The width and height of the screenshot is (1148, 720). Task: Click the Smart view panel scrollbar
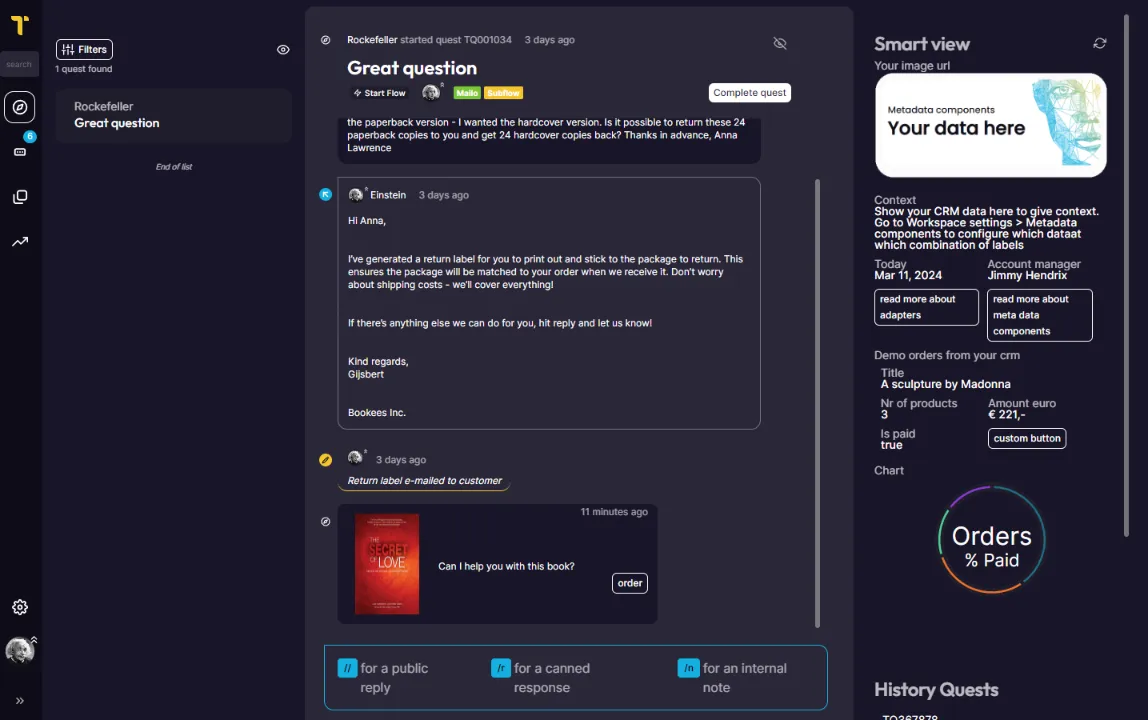[x=1127, y=275]
